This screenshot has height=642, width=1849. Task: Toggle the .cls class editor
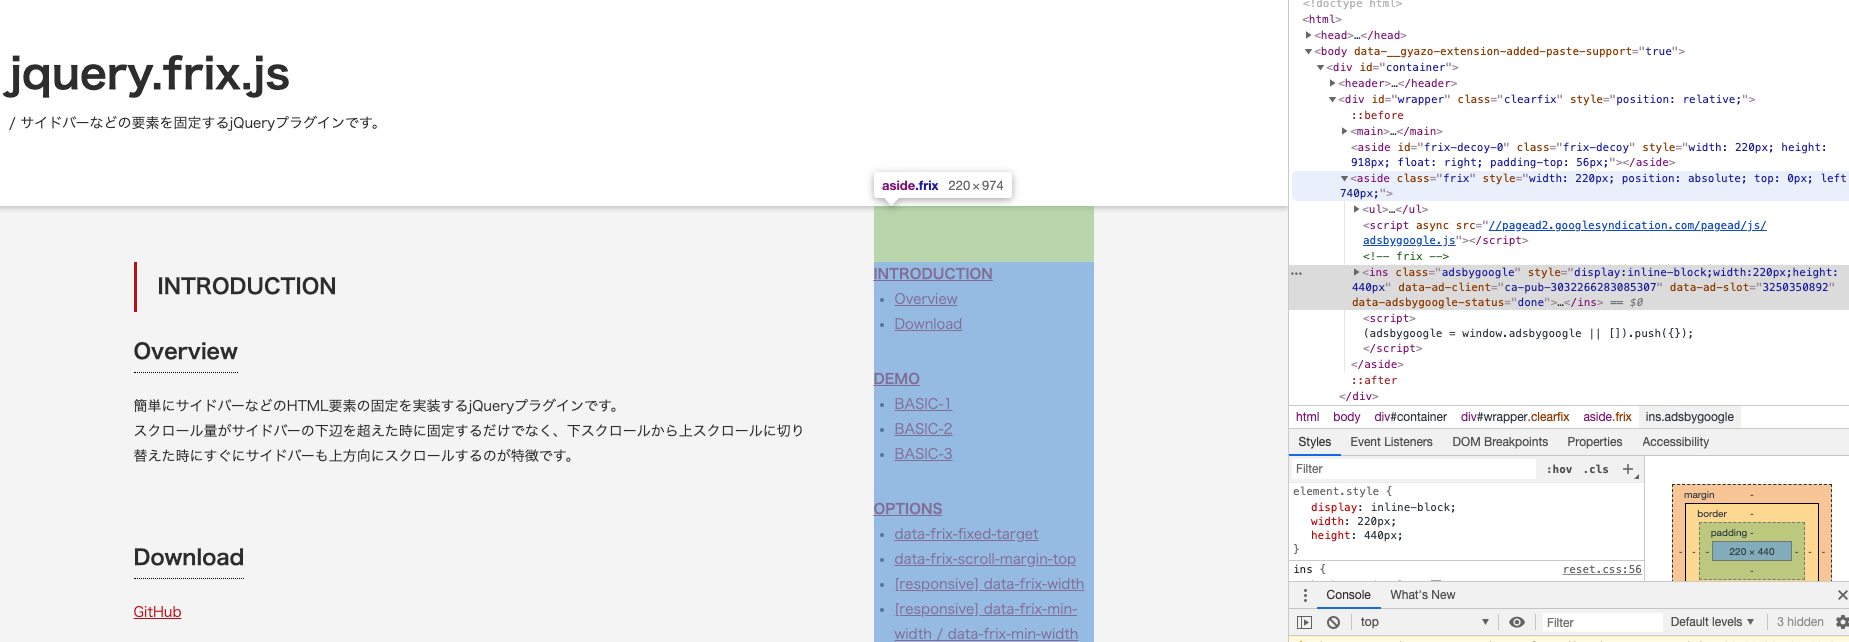[1596, 469]
